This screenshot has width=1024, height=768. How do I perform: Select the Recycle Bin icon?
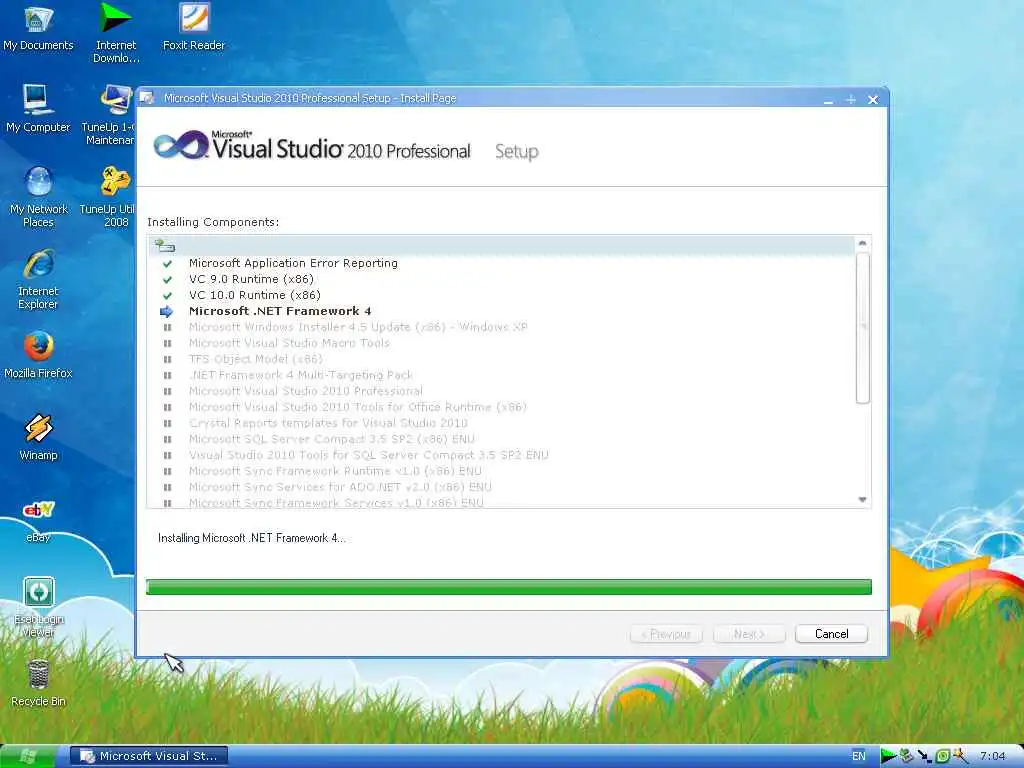coord(38,684)
